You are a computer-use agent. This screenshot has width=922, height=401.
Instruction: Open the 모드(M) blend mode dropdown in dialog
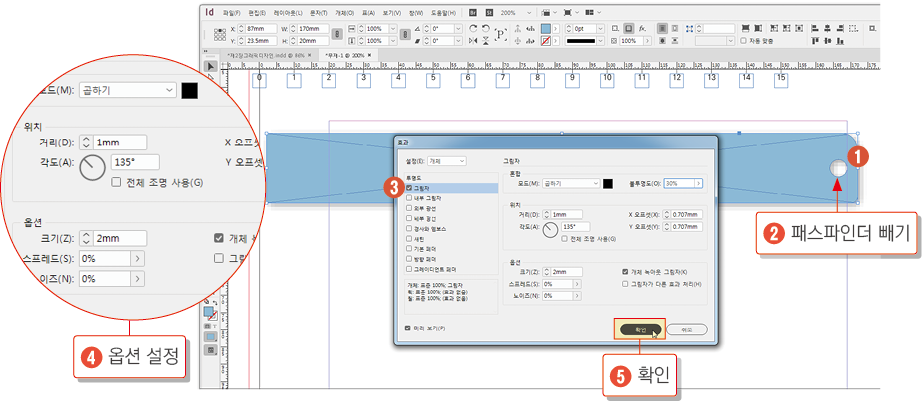coord(571,183)
